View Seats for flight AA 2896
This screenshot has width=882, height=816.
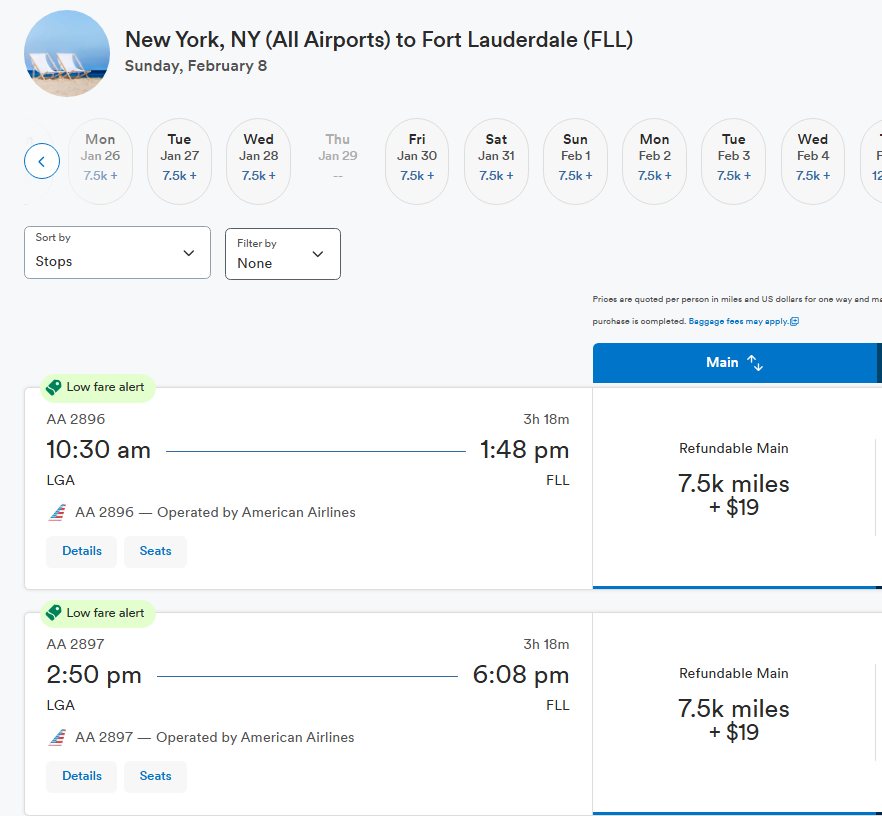tap(155, 551)
